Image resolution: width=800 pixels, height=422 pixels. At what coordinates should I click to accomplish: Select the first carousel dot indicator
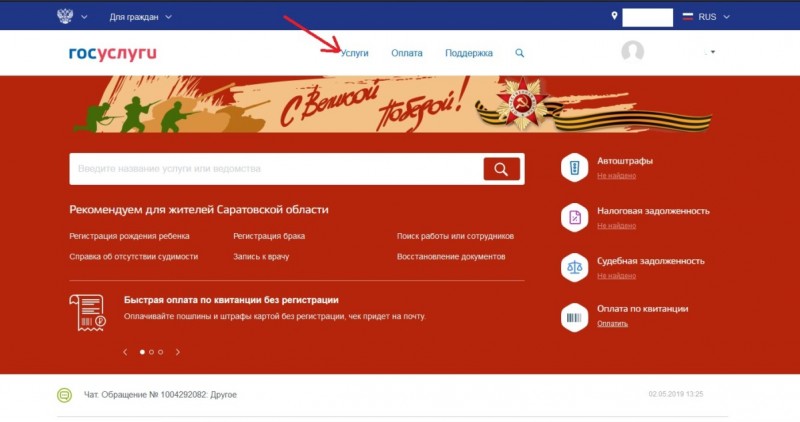click(142, 352)
